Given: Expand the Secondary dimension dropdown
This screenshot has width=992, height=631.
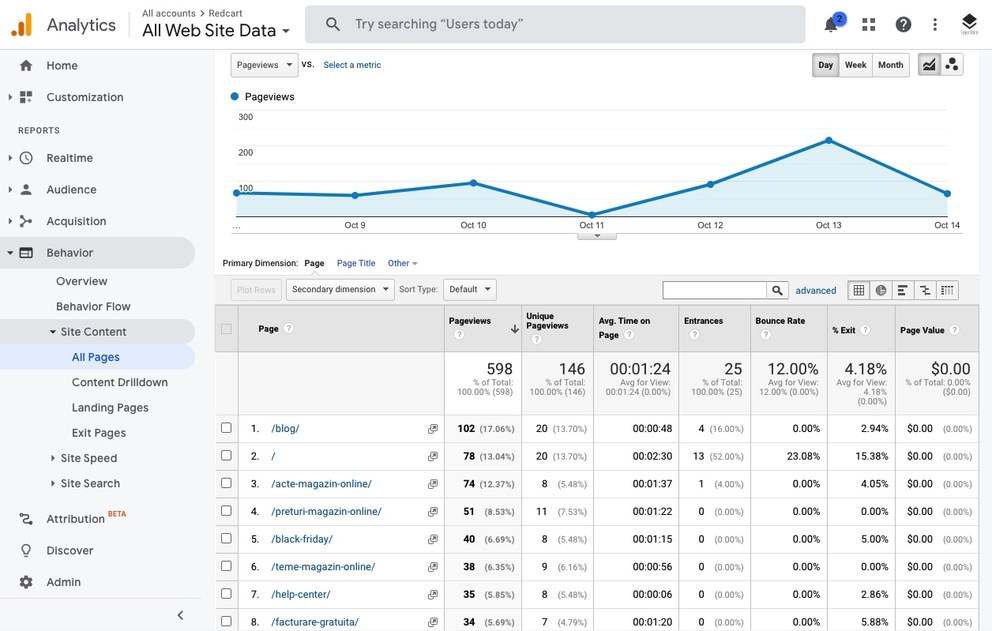Looking at the screenshot, I should point(340,290).
